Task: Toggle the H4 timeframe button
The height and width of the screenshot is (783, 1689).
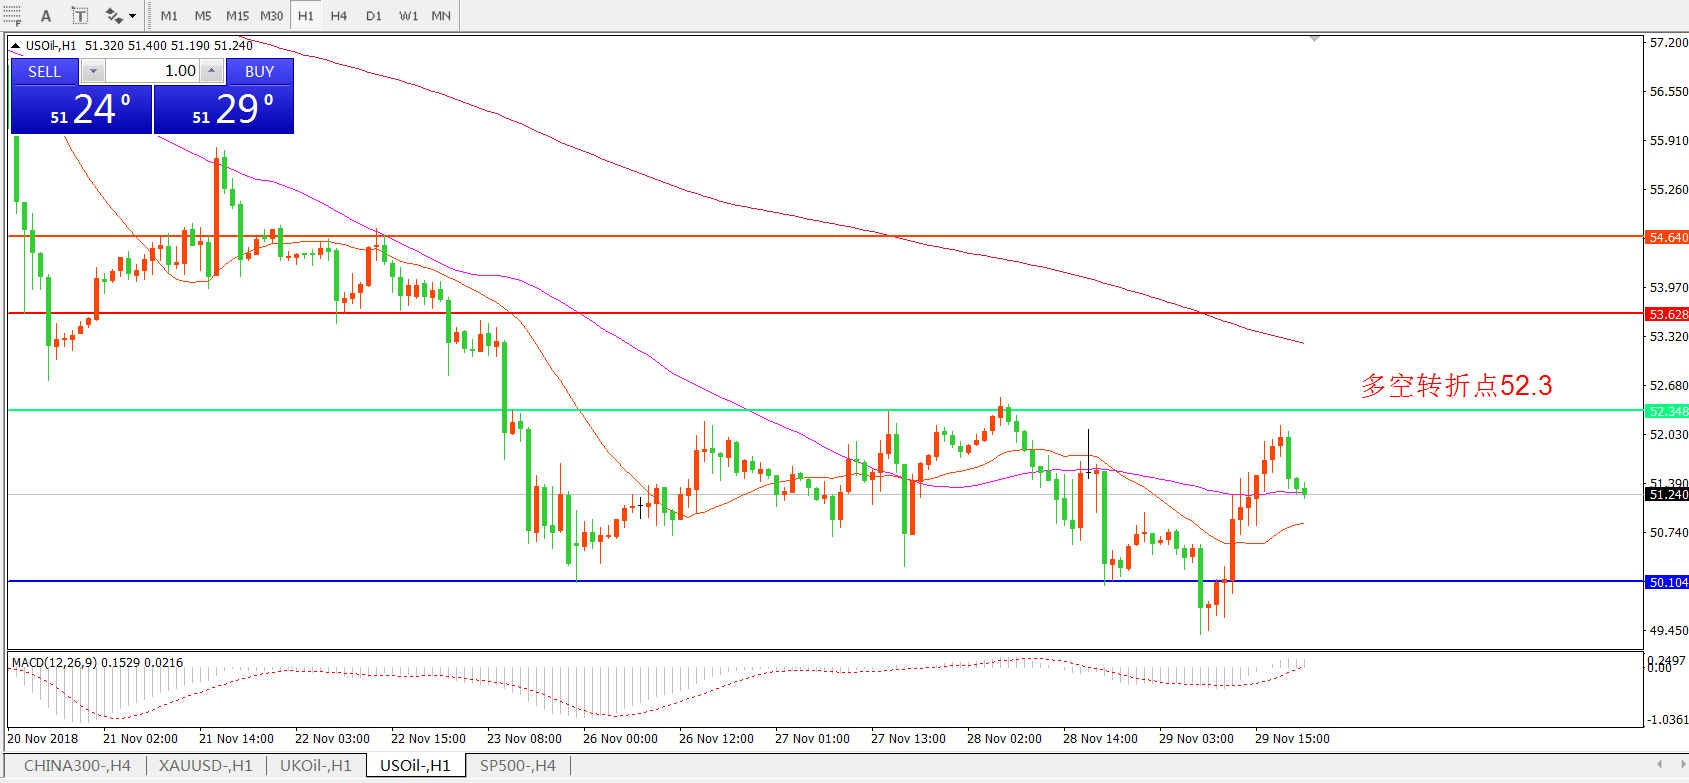Action: coord(339,16)
